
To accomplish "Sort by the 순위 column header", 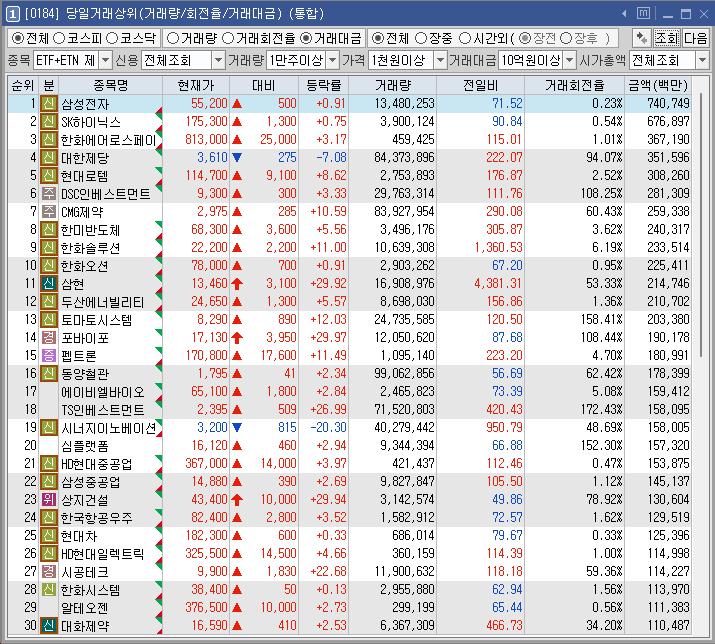I will point(23,85).
